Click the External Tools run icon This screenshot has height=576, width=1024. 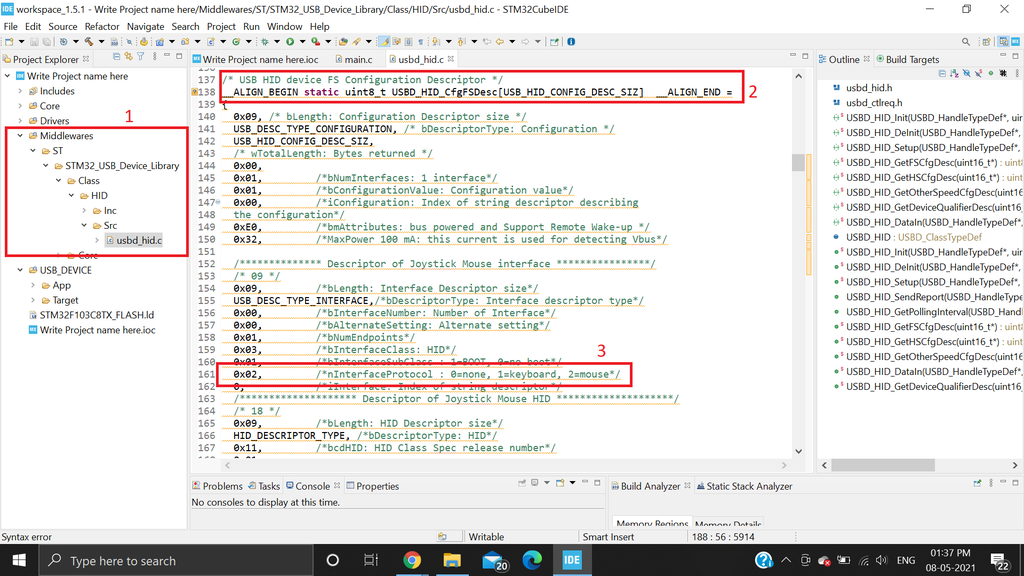point(315,41)
